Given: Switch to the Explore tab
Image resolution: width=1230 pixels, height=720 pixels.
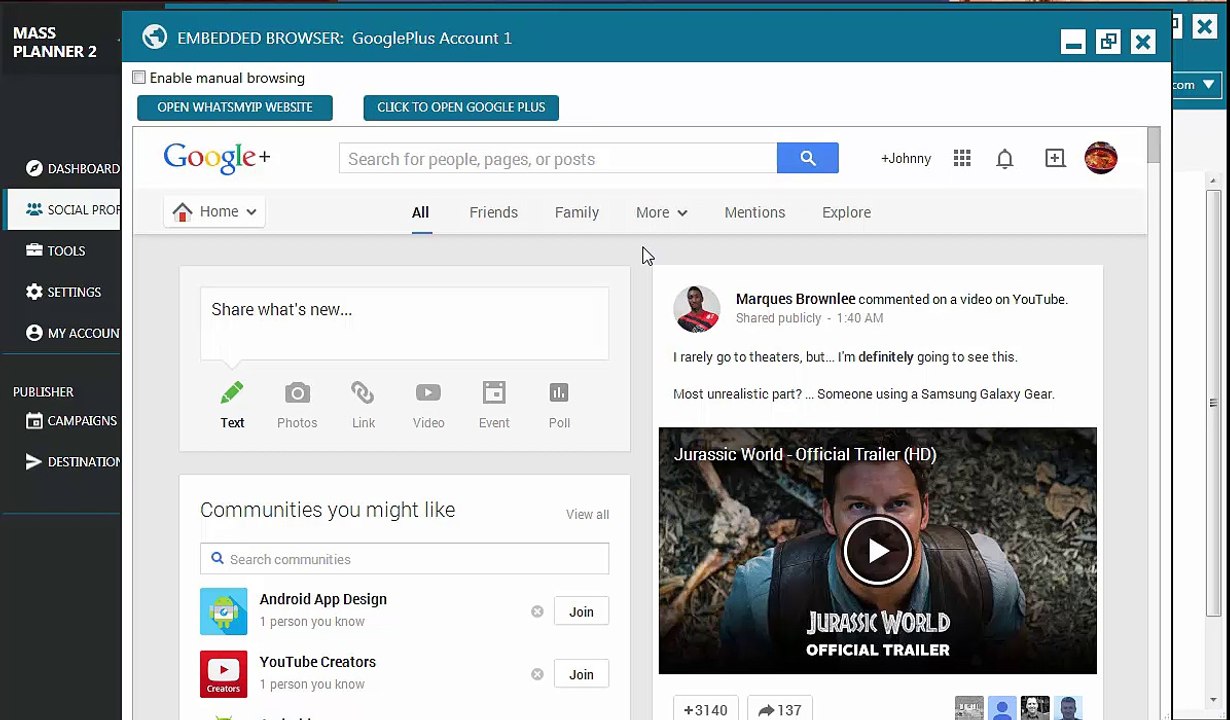Looking at the screenshot, I should tap(846, 212).
